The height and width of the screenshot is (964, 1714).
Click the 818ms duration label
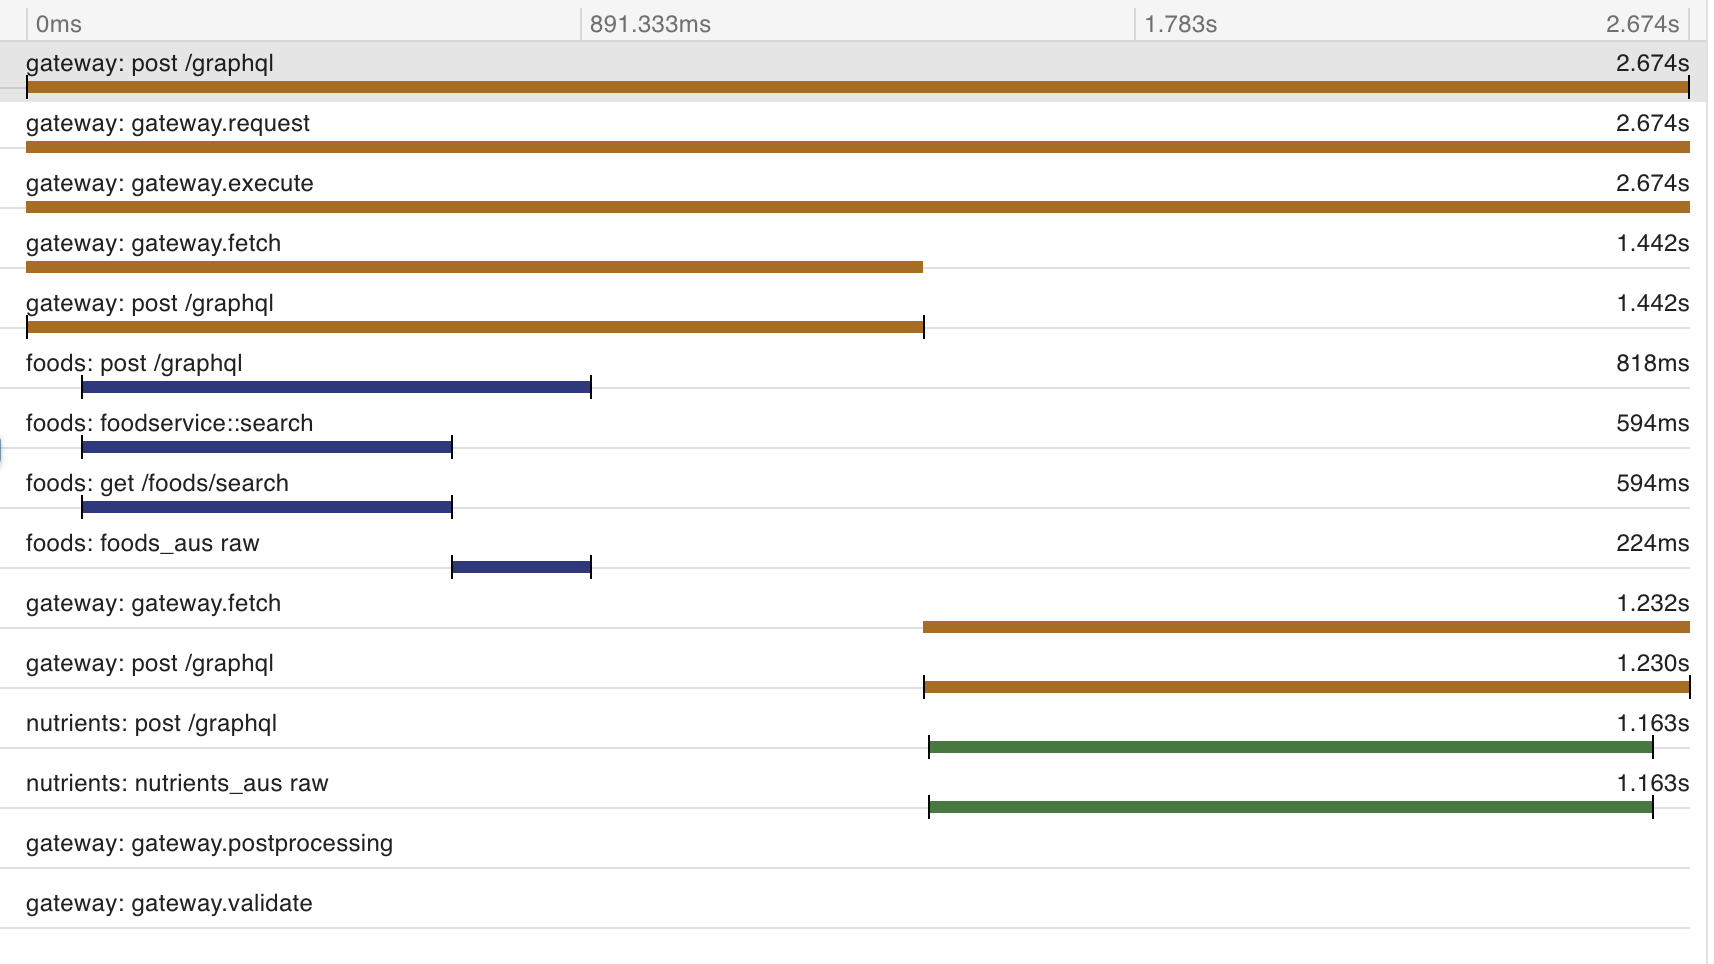[1652, 363]
